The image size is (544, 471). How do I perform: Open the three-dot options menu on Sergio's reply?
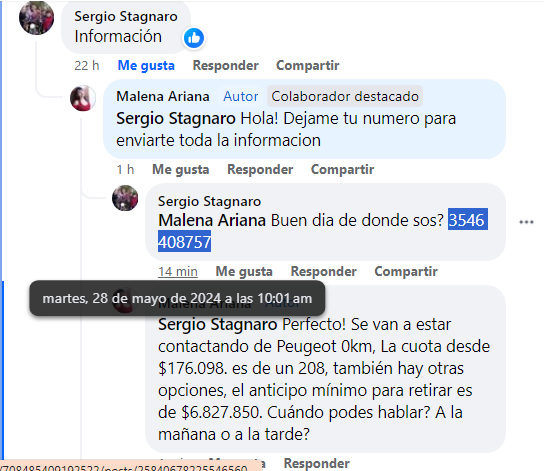click(x=526, y=222)
